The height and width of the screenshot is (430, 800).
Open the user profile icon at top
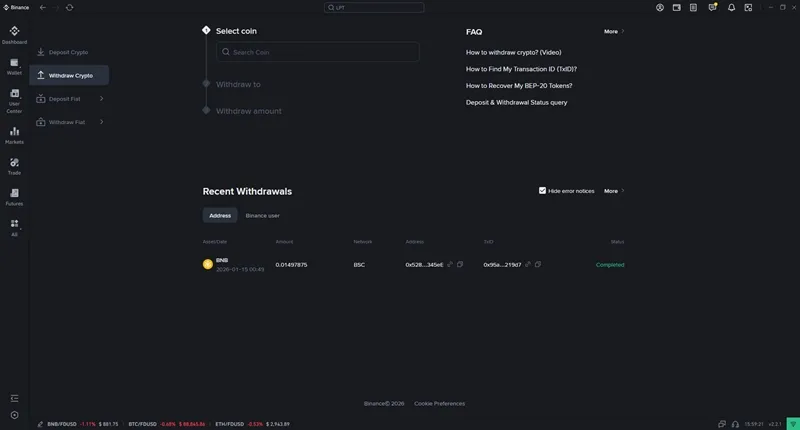coord(660,7)
